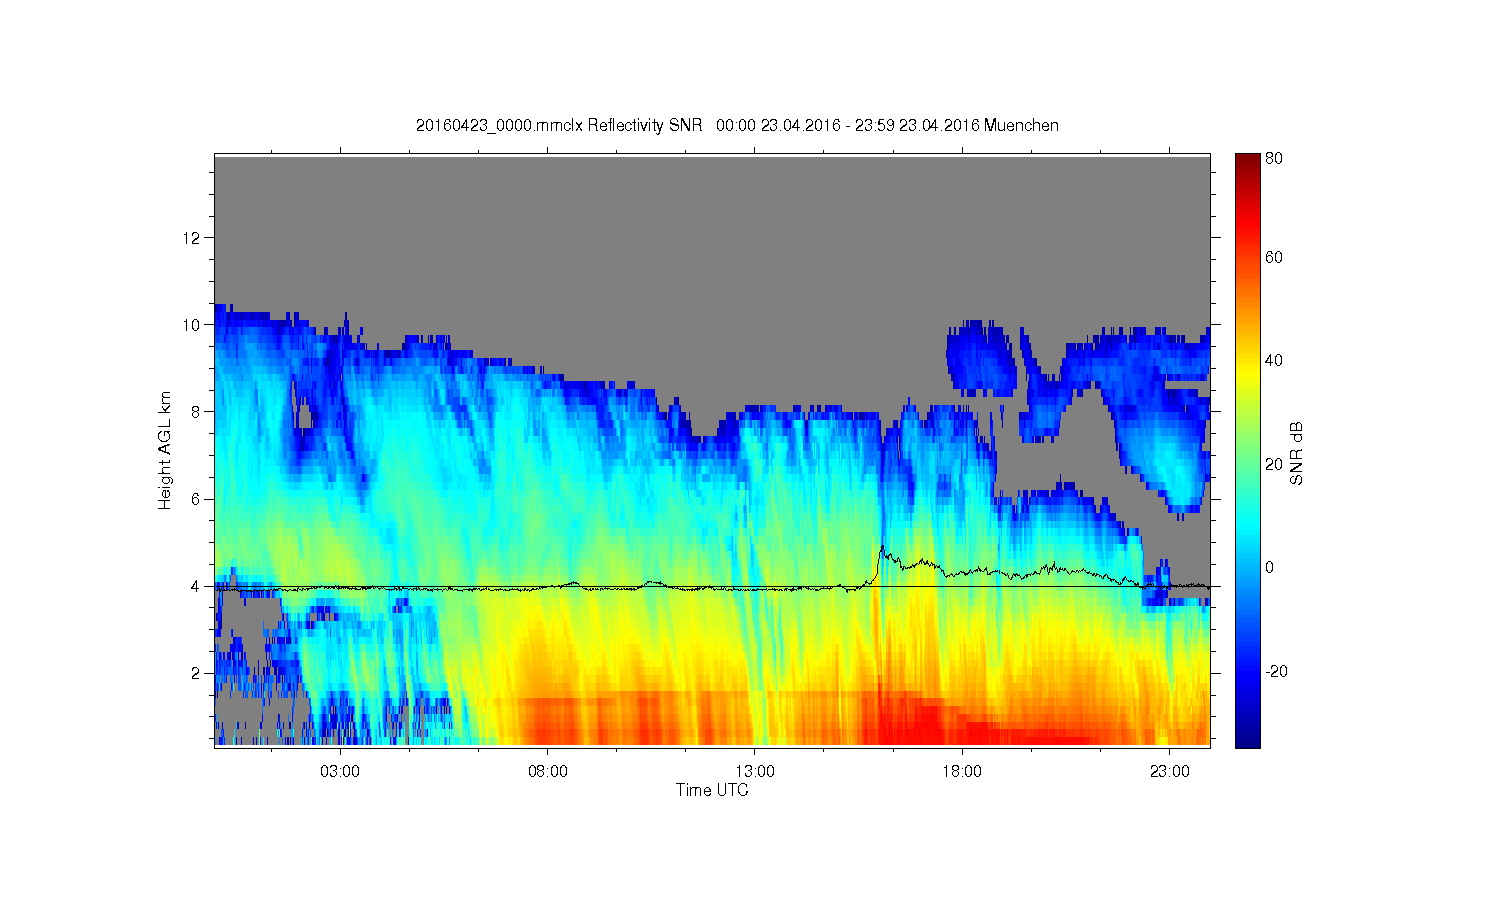Click the colorbar value '60'
The image size is (1500, 900).
click(x=1274, y=257)
